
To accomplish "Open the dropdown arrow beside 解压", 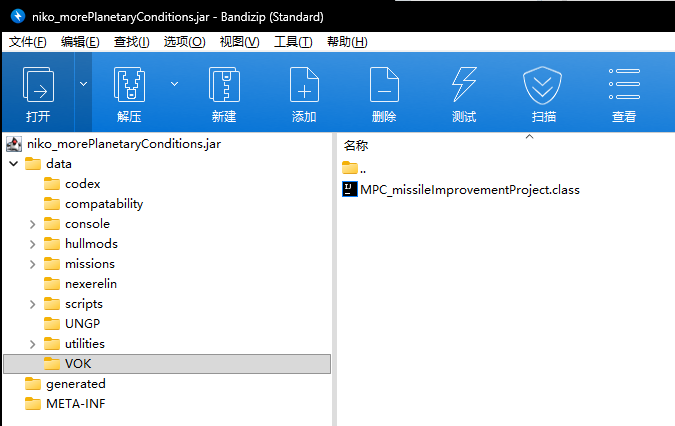I will click(x=174, y=84).
